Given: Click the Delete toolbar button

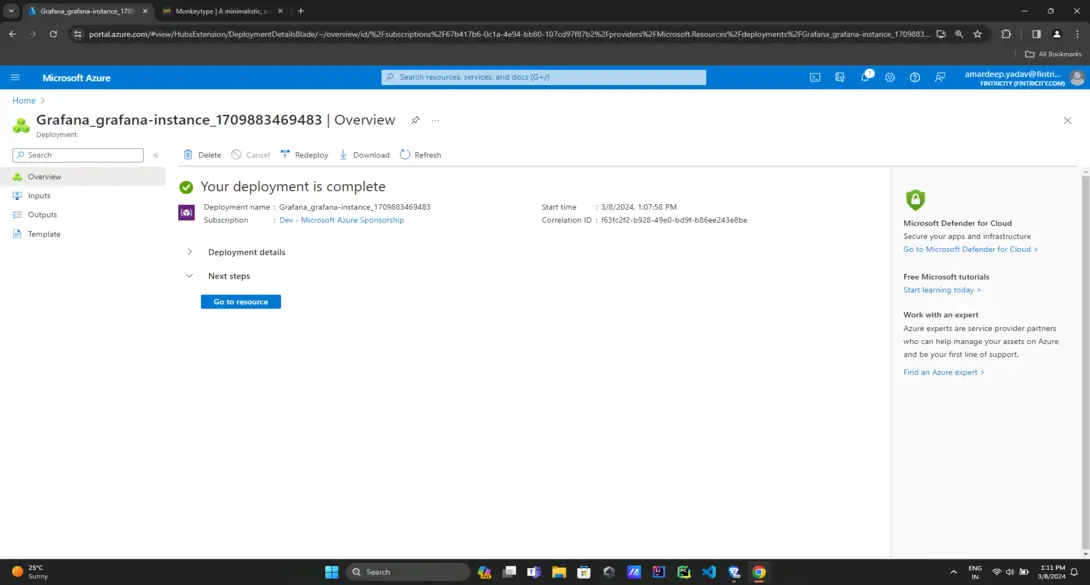Looking at the screenshot, I should 202,155.
